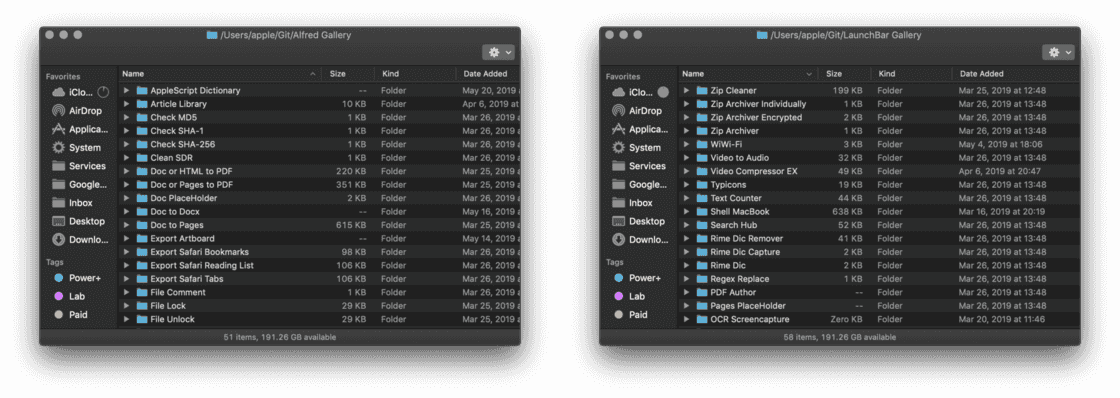Expand Article Library folder disclosure triangle
This screenshot has width=1120, height=398.
(126, 104)
